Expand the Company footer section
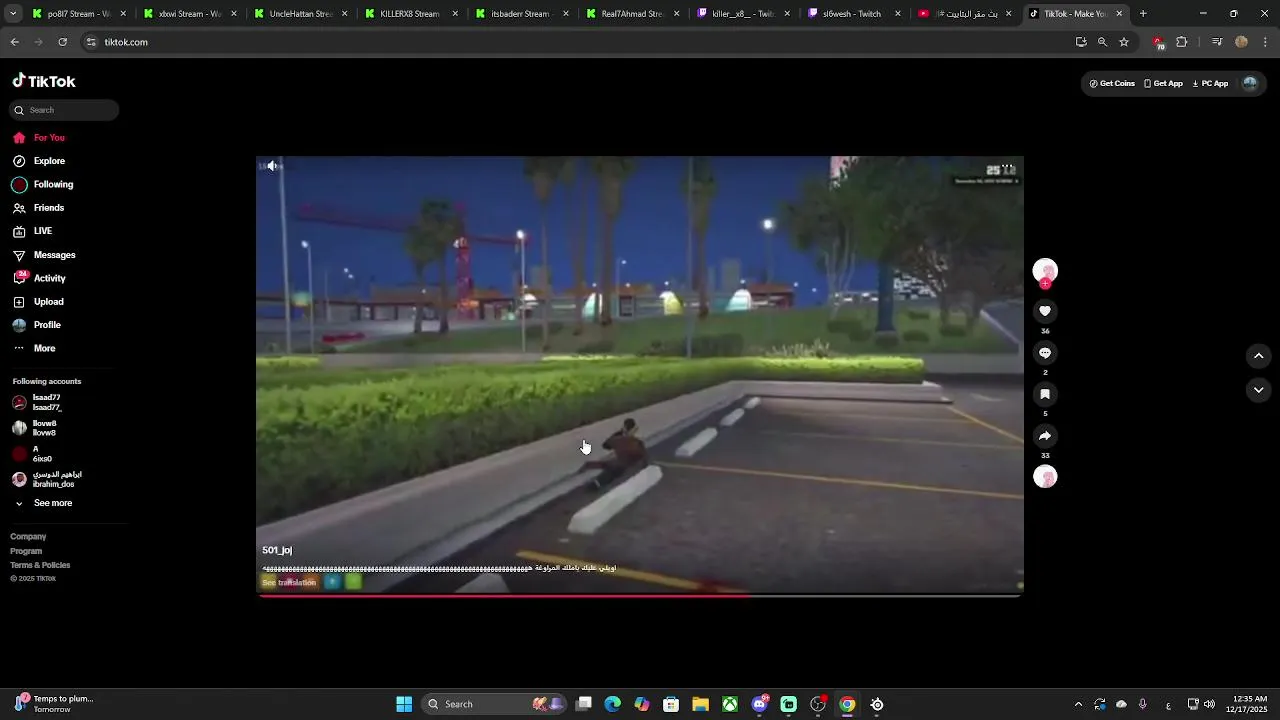Image resolution: width=1280 pixels, height=720 pixels. [28, 537]
